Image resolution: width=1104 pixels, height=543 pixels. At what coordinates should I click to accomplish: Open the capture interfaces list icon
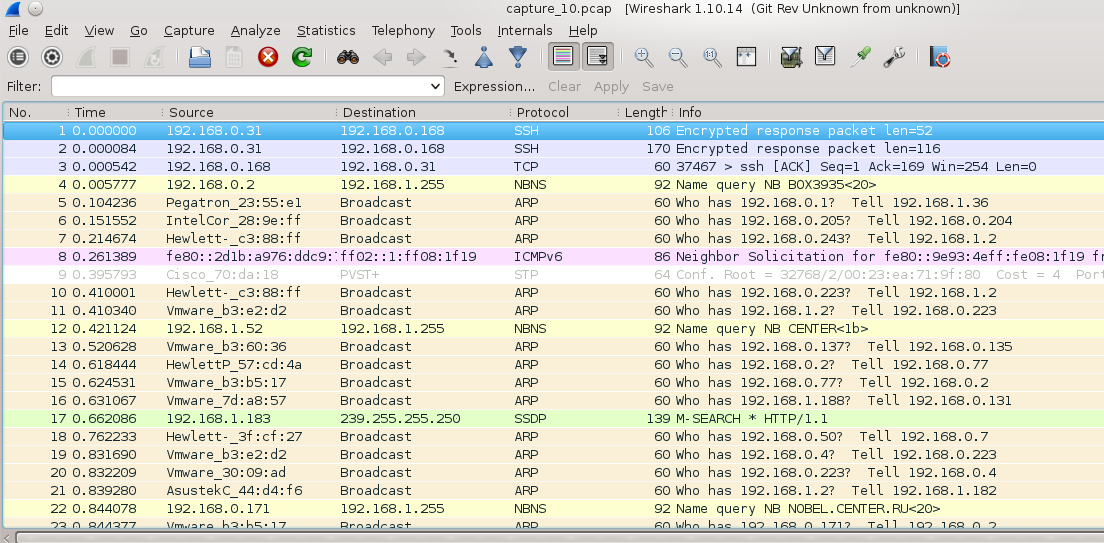tap(18, 57)
